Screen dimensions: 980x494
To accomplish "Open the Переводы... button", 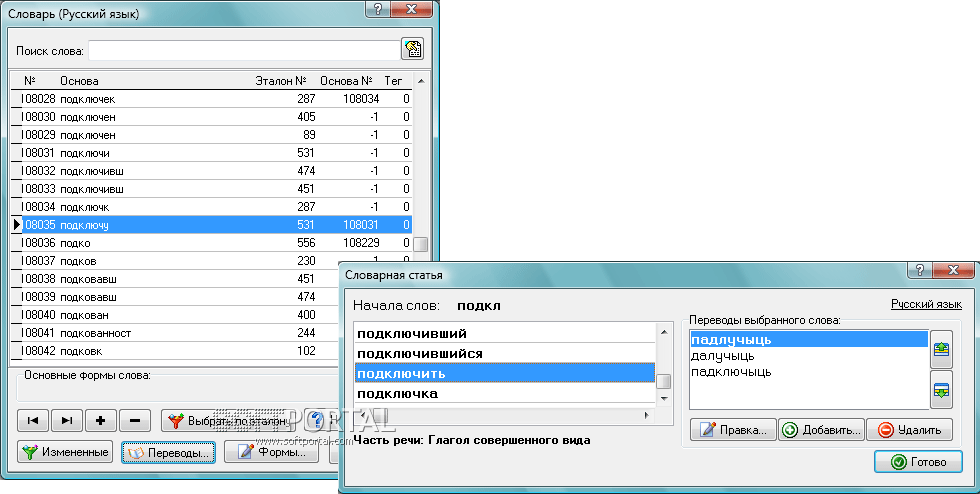I will [x=168, y=452].
